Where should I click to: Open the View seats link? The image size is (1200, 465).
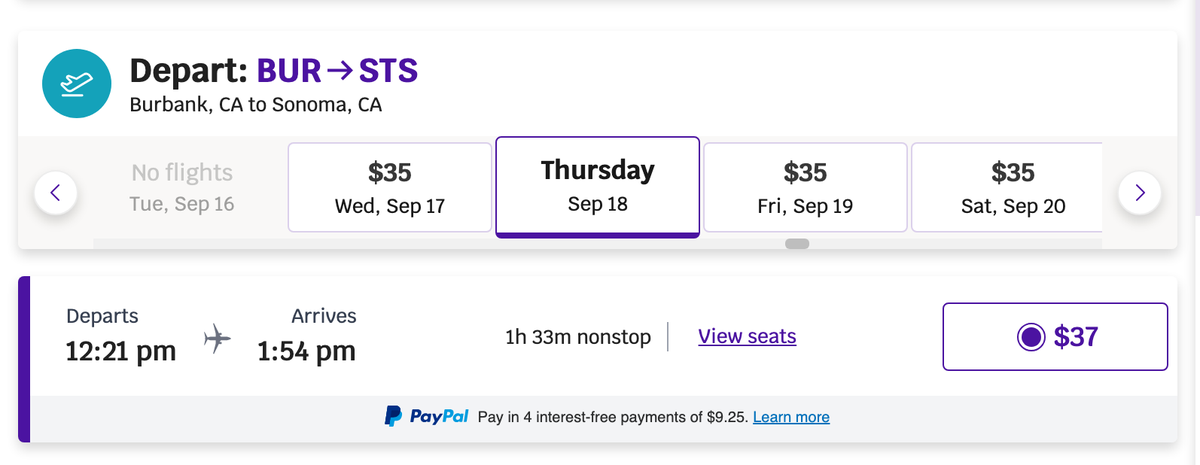(747, 336)
